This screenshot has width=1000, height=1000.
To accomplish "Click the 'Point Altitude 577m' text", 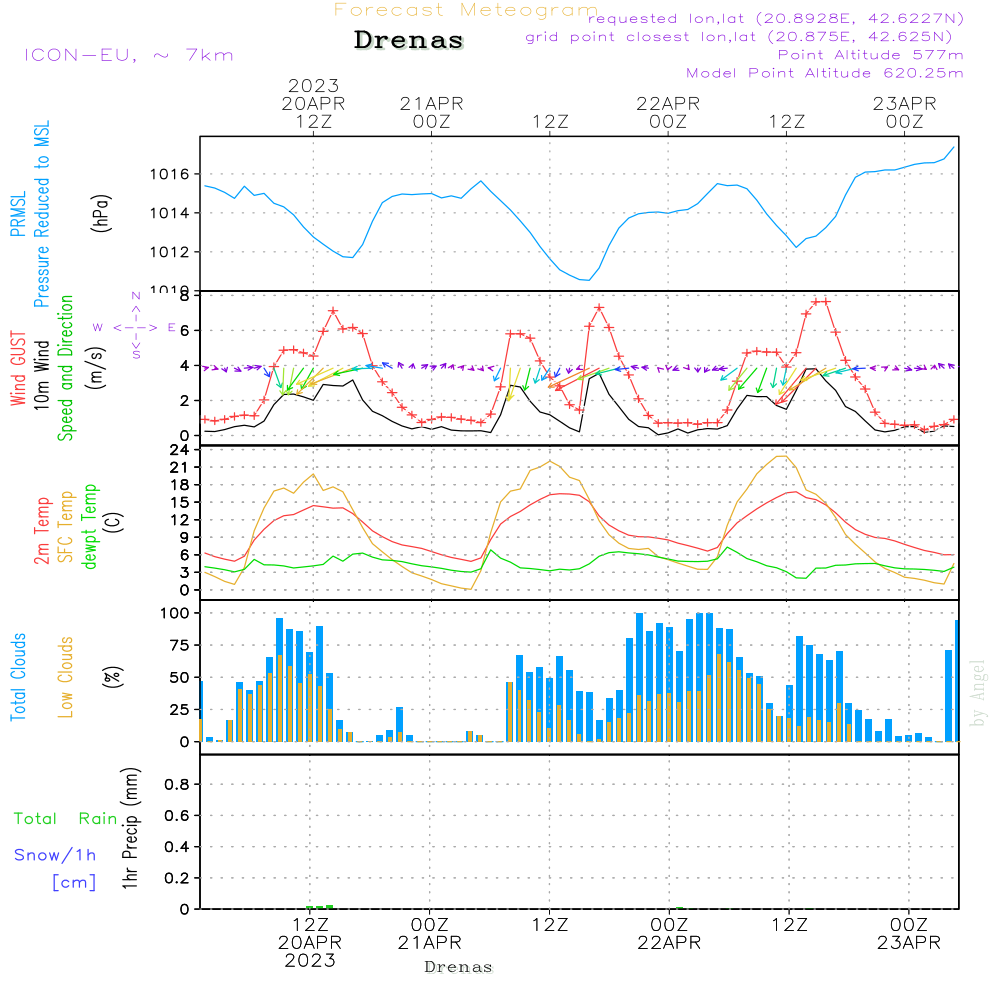I will (871, 55).
